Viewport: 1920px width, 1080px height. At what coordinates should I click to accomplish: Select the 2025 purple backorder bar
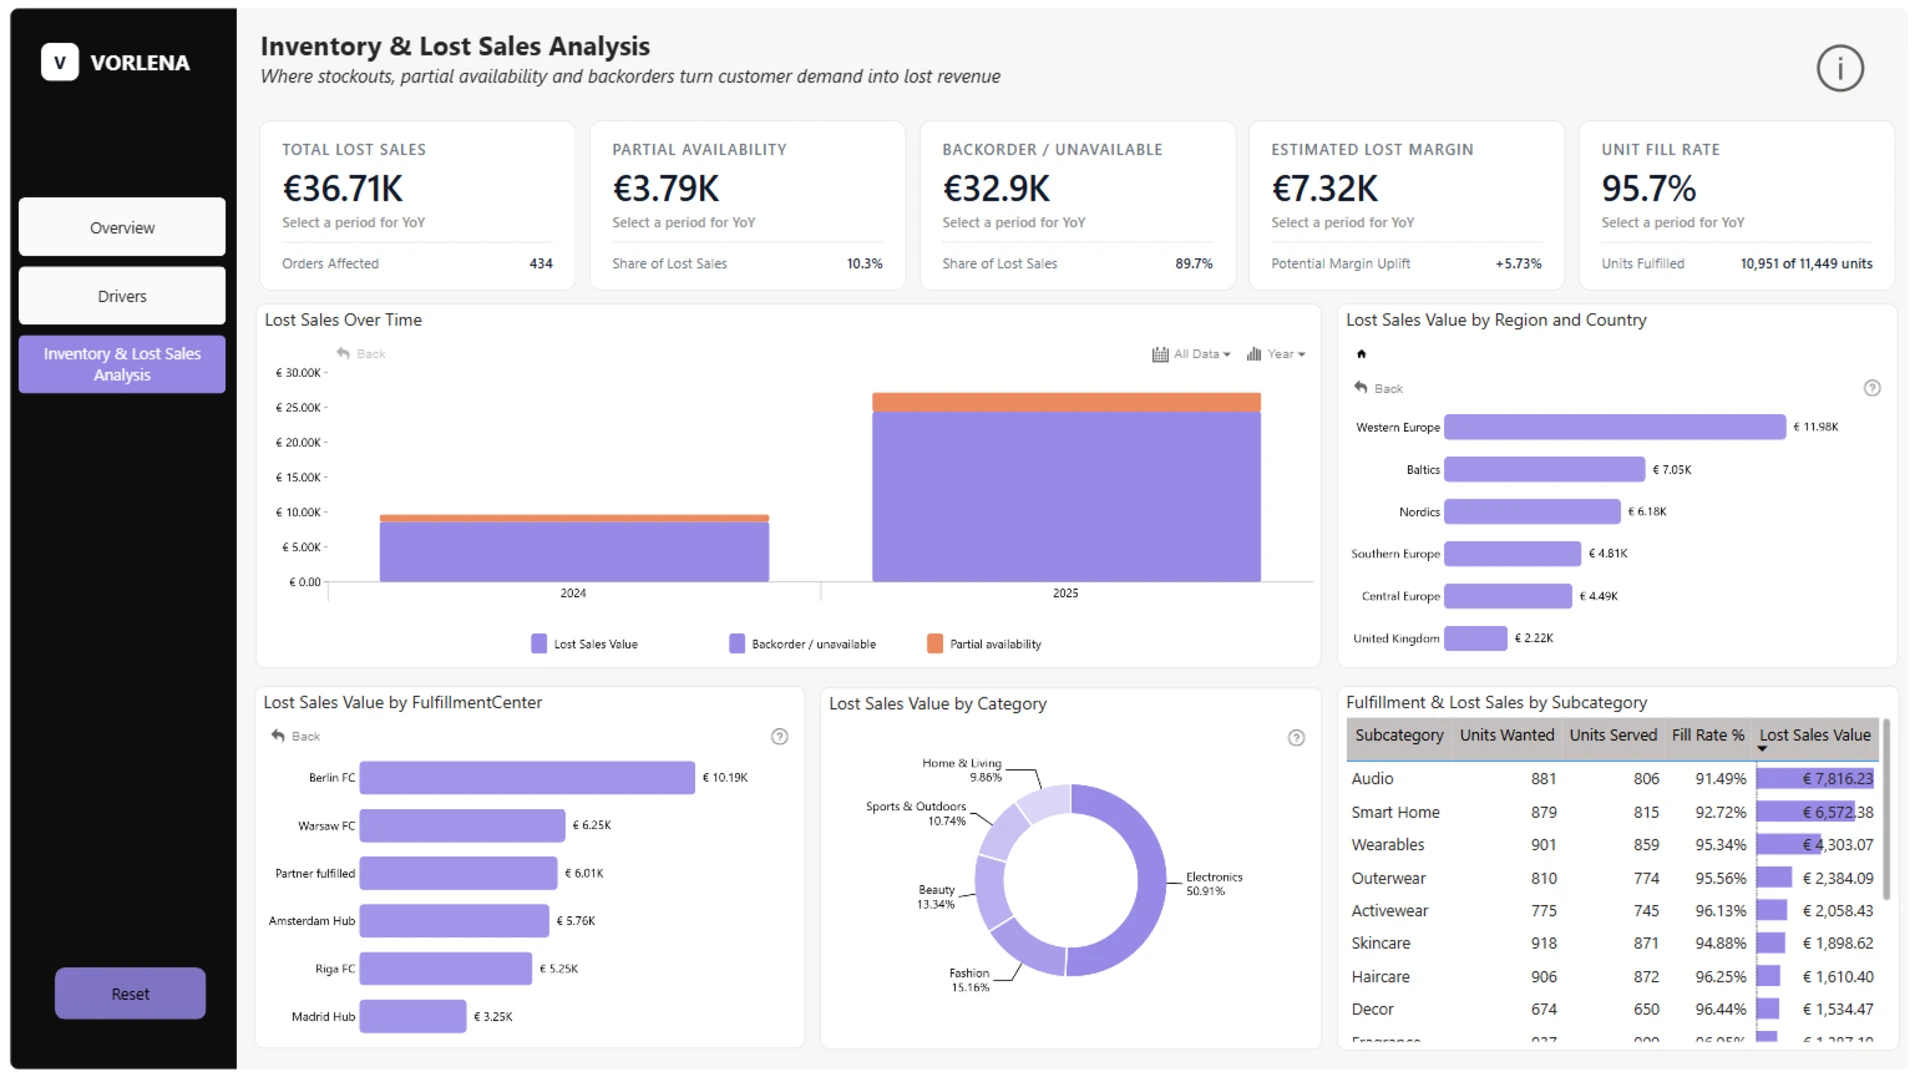click(x=1066, y=496)
